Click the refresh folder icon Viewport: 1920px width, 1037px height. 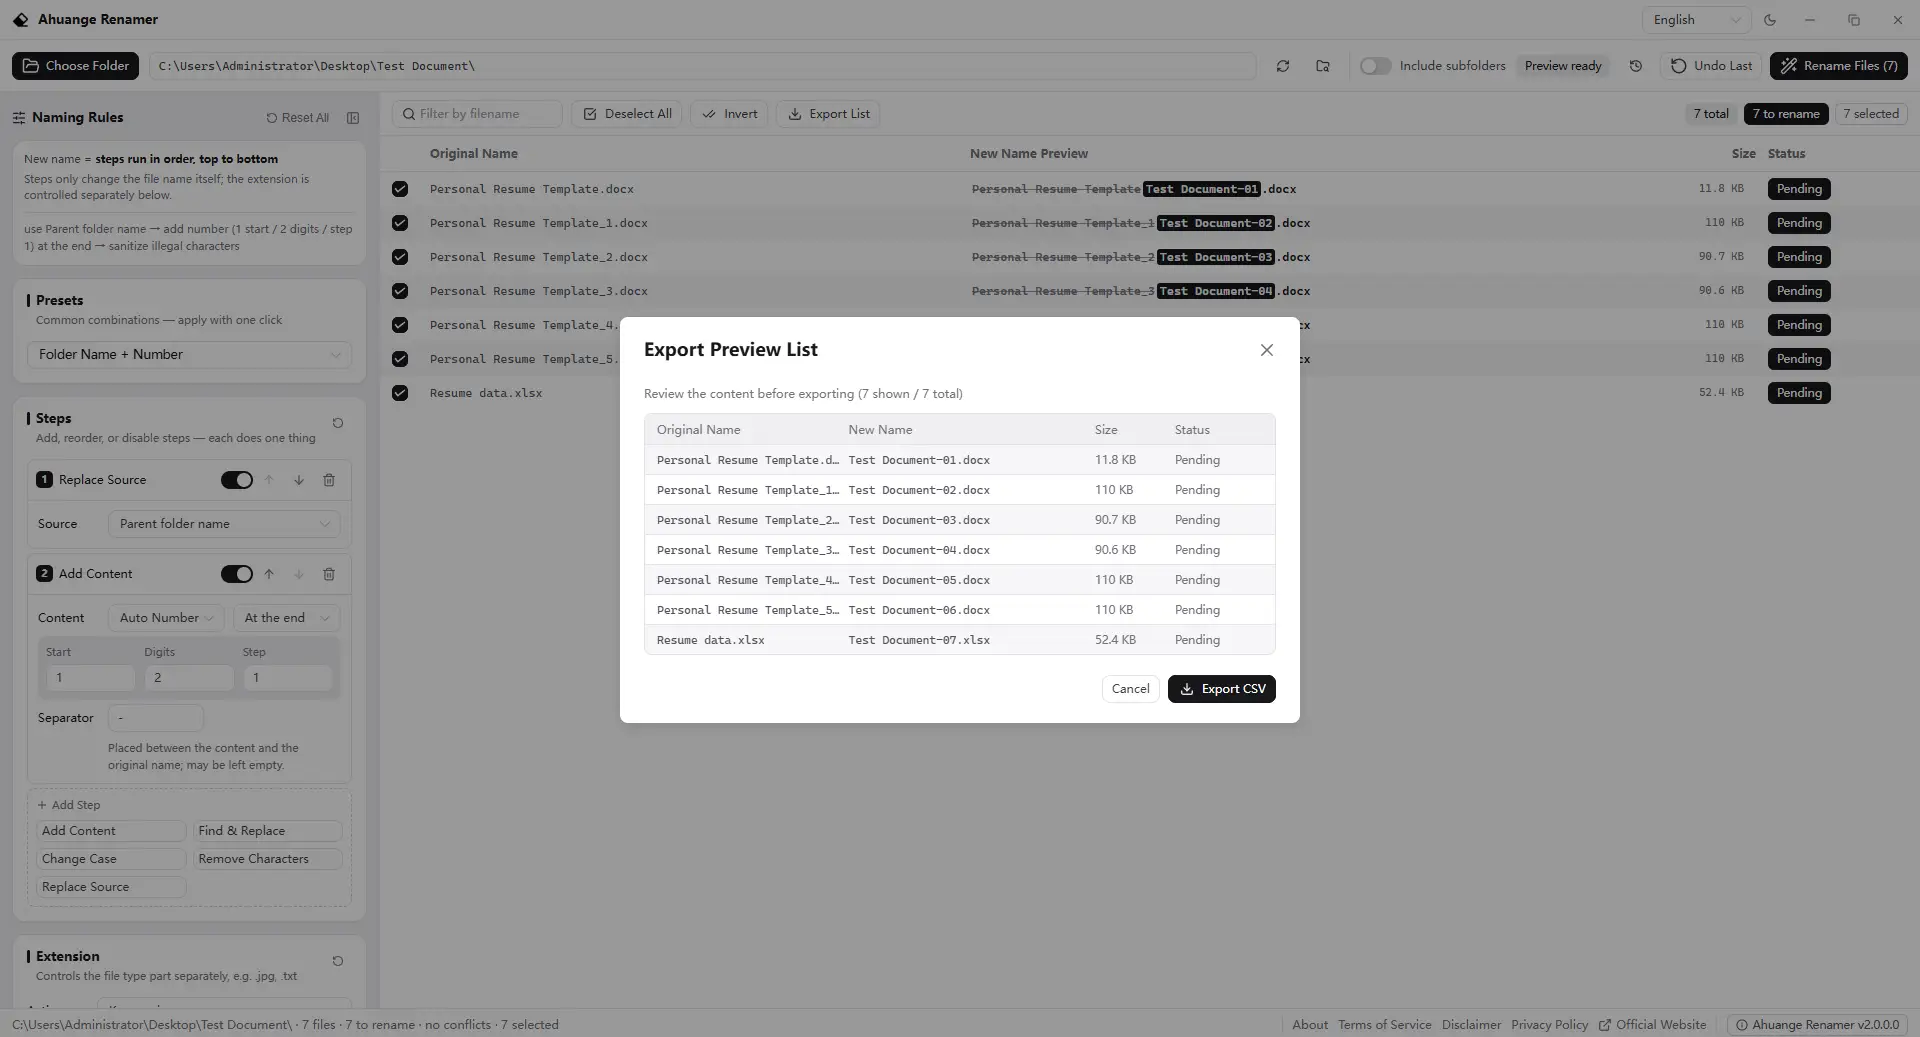click(1282, 66)
